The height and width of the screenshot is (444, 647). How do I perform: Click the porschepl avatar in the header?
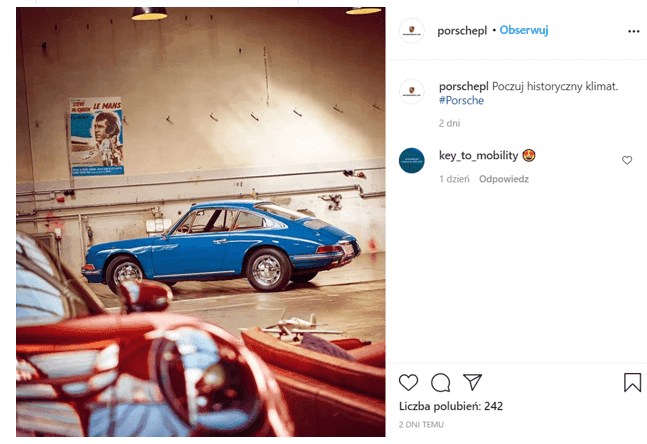[x=411, y=31]
